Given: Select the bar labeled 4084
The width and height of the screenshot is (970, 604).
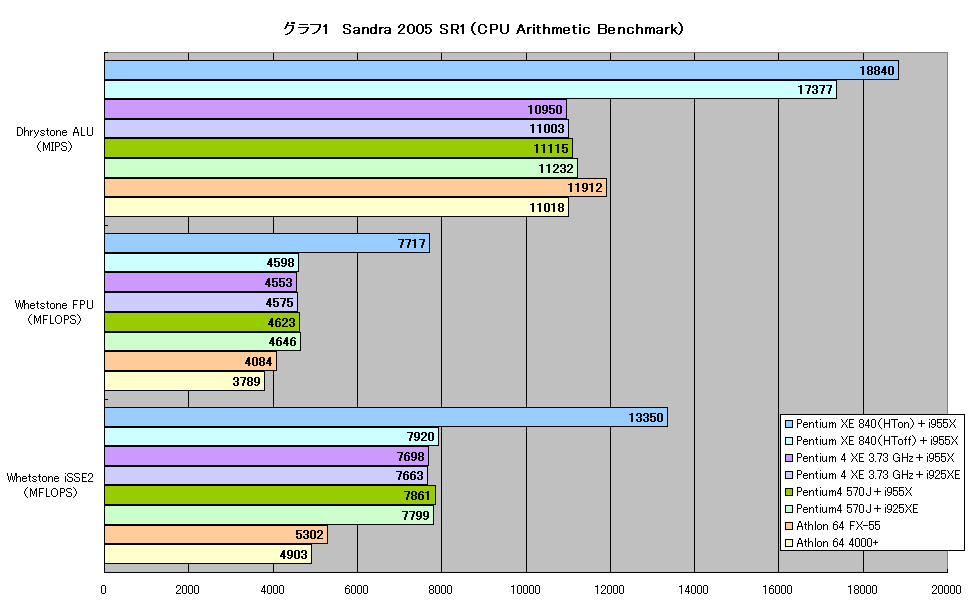Looking at the screenshot, I should [x=191, y=361].
